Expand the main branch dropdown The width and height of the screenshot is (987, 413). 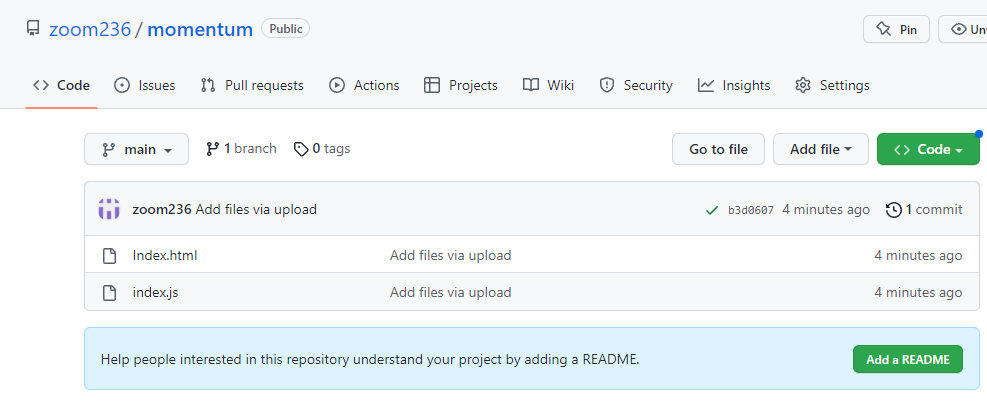[x=137, y=149]
